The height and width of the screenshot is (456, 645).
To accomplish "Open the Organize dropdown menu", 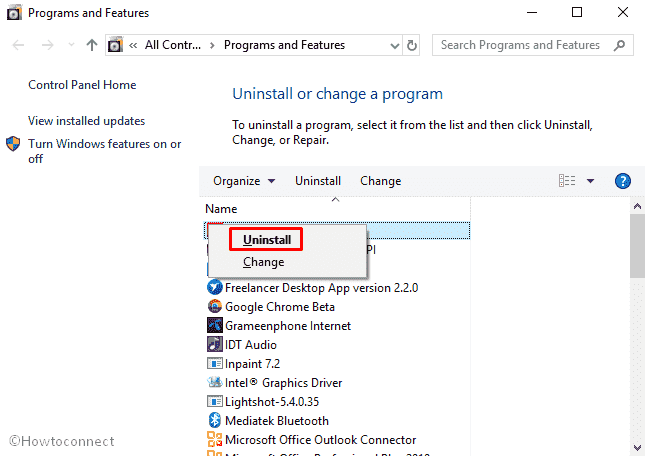I will click(244, 181).
